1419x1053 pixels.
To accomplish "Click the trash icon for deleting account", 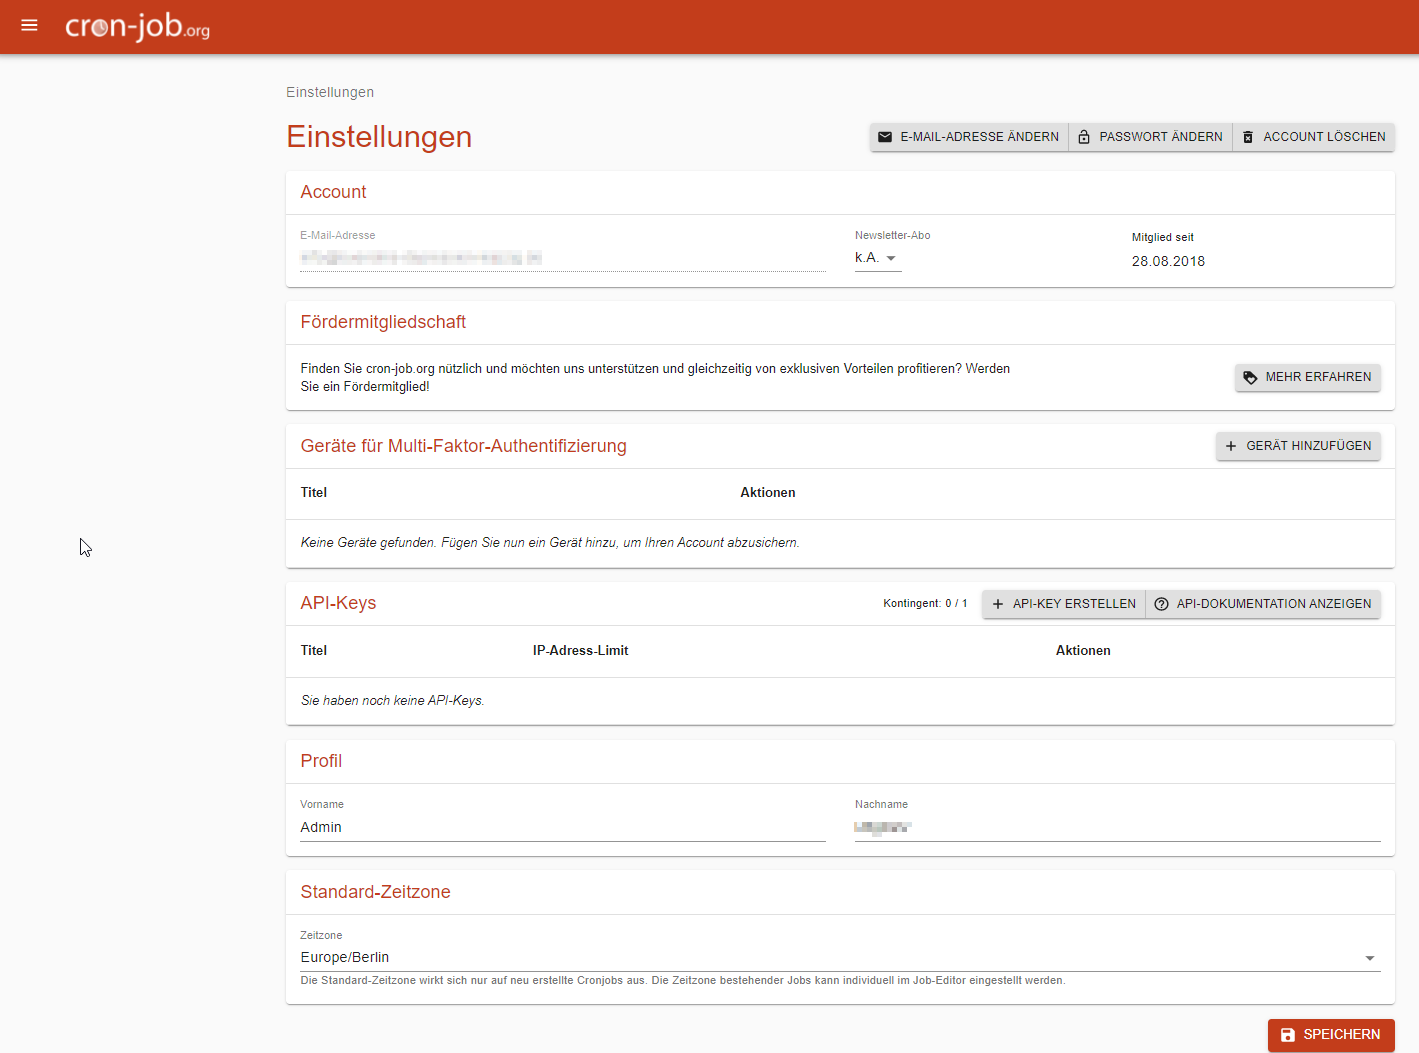I will (1248, 137).
